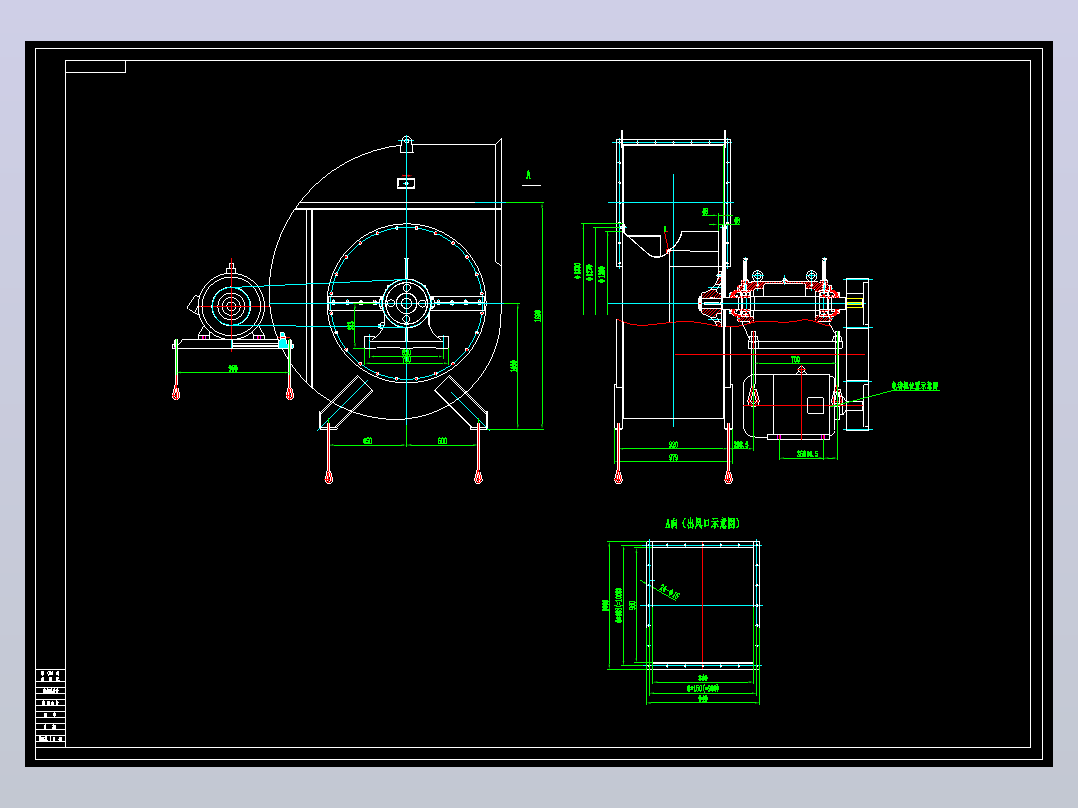This screenshot has width=1078, height=808.
Task: Select the motor end view with red crosshair
Action: click(231, 306)
